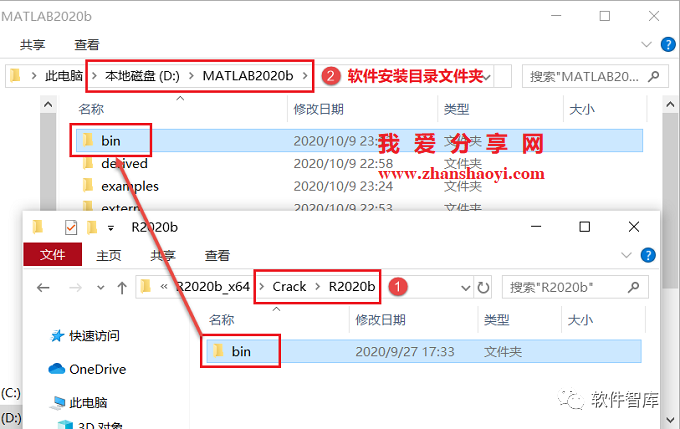This screenshot has height=429, width=680.
Task: Go up one folder level in R2020b window
Action: pos(122,287)
